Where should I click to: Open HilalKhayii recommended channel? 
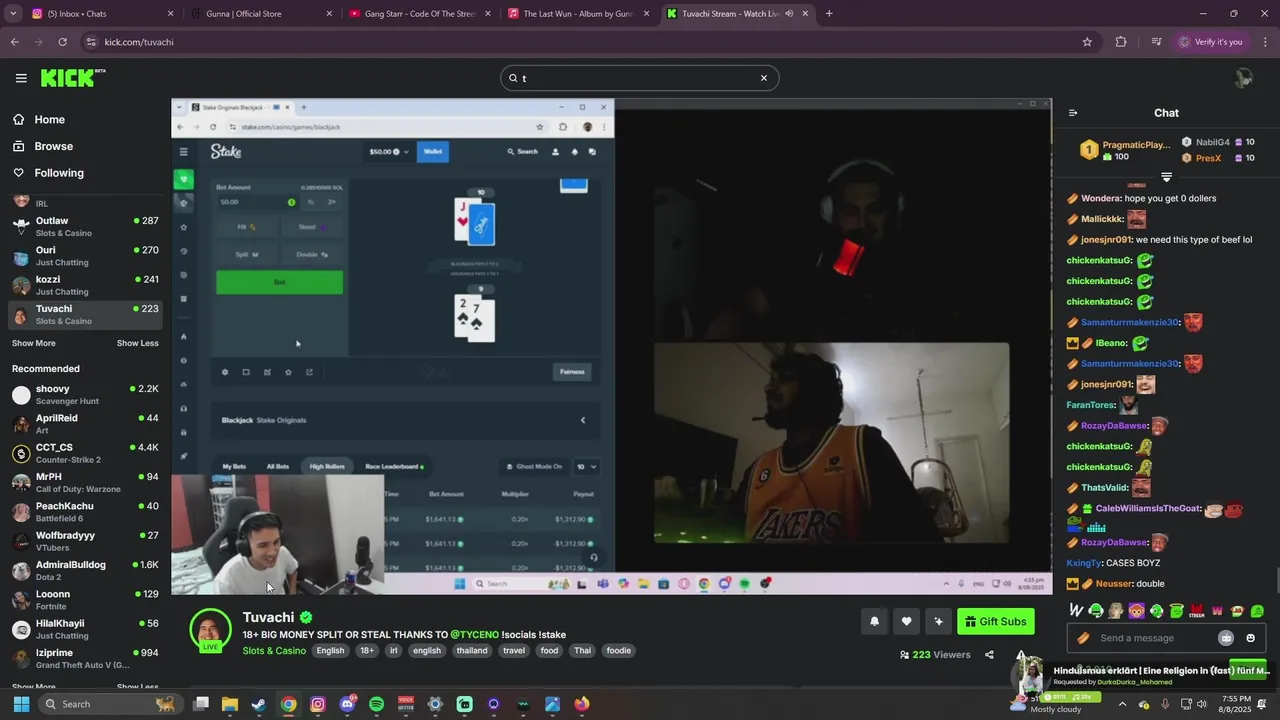[85, 629]
